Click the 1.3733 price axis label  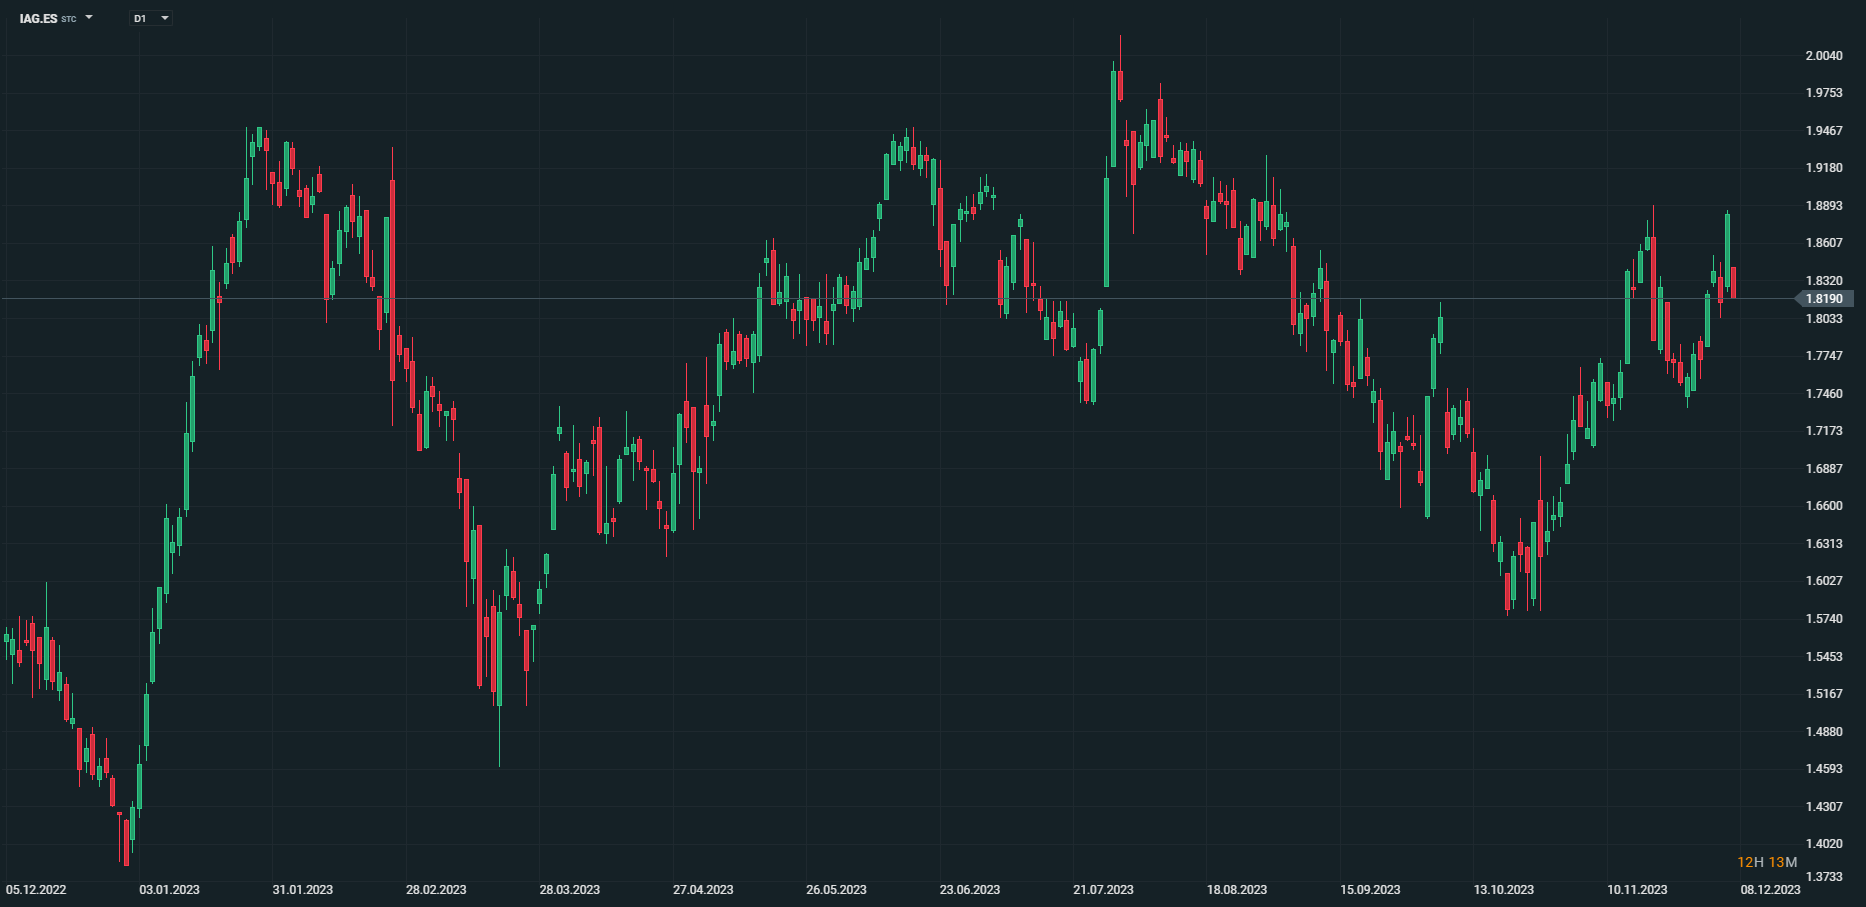(1824, 877)
